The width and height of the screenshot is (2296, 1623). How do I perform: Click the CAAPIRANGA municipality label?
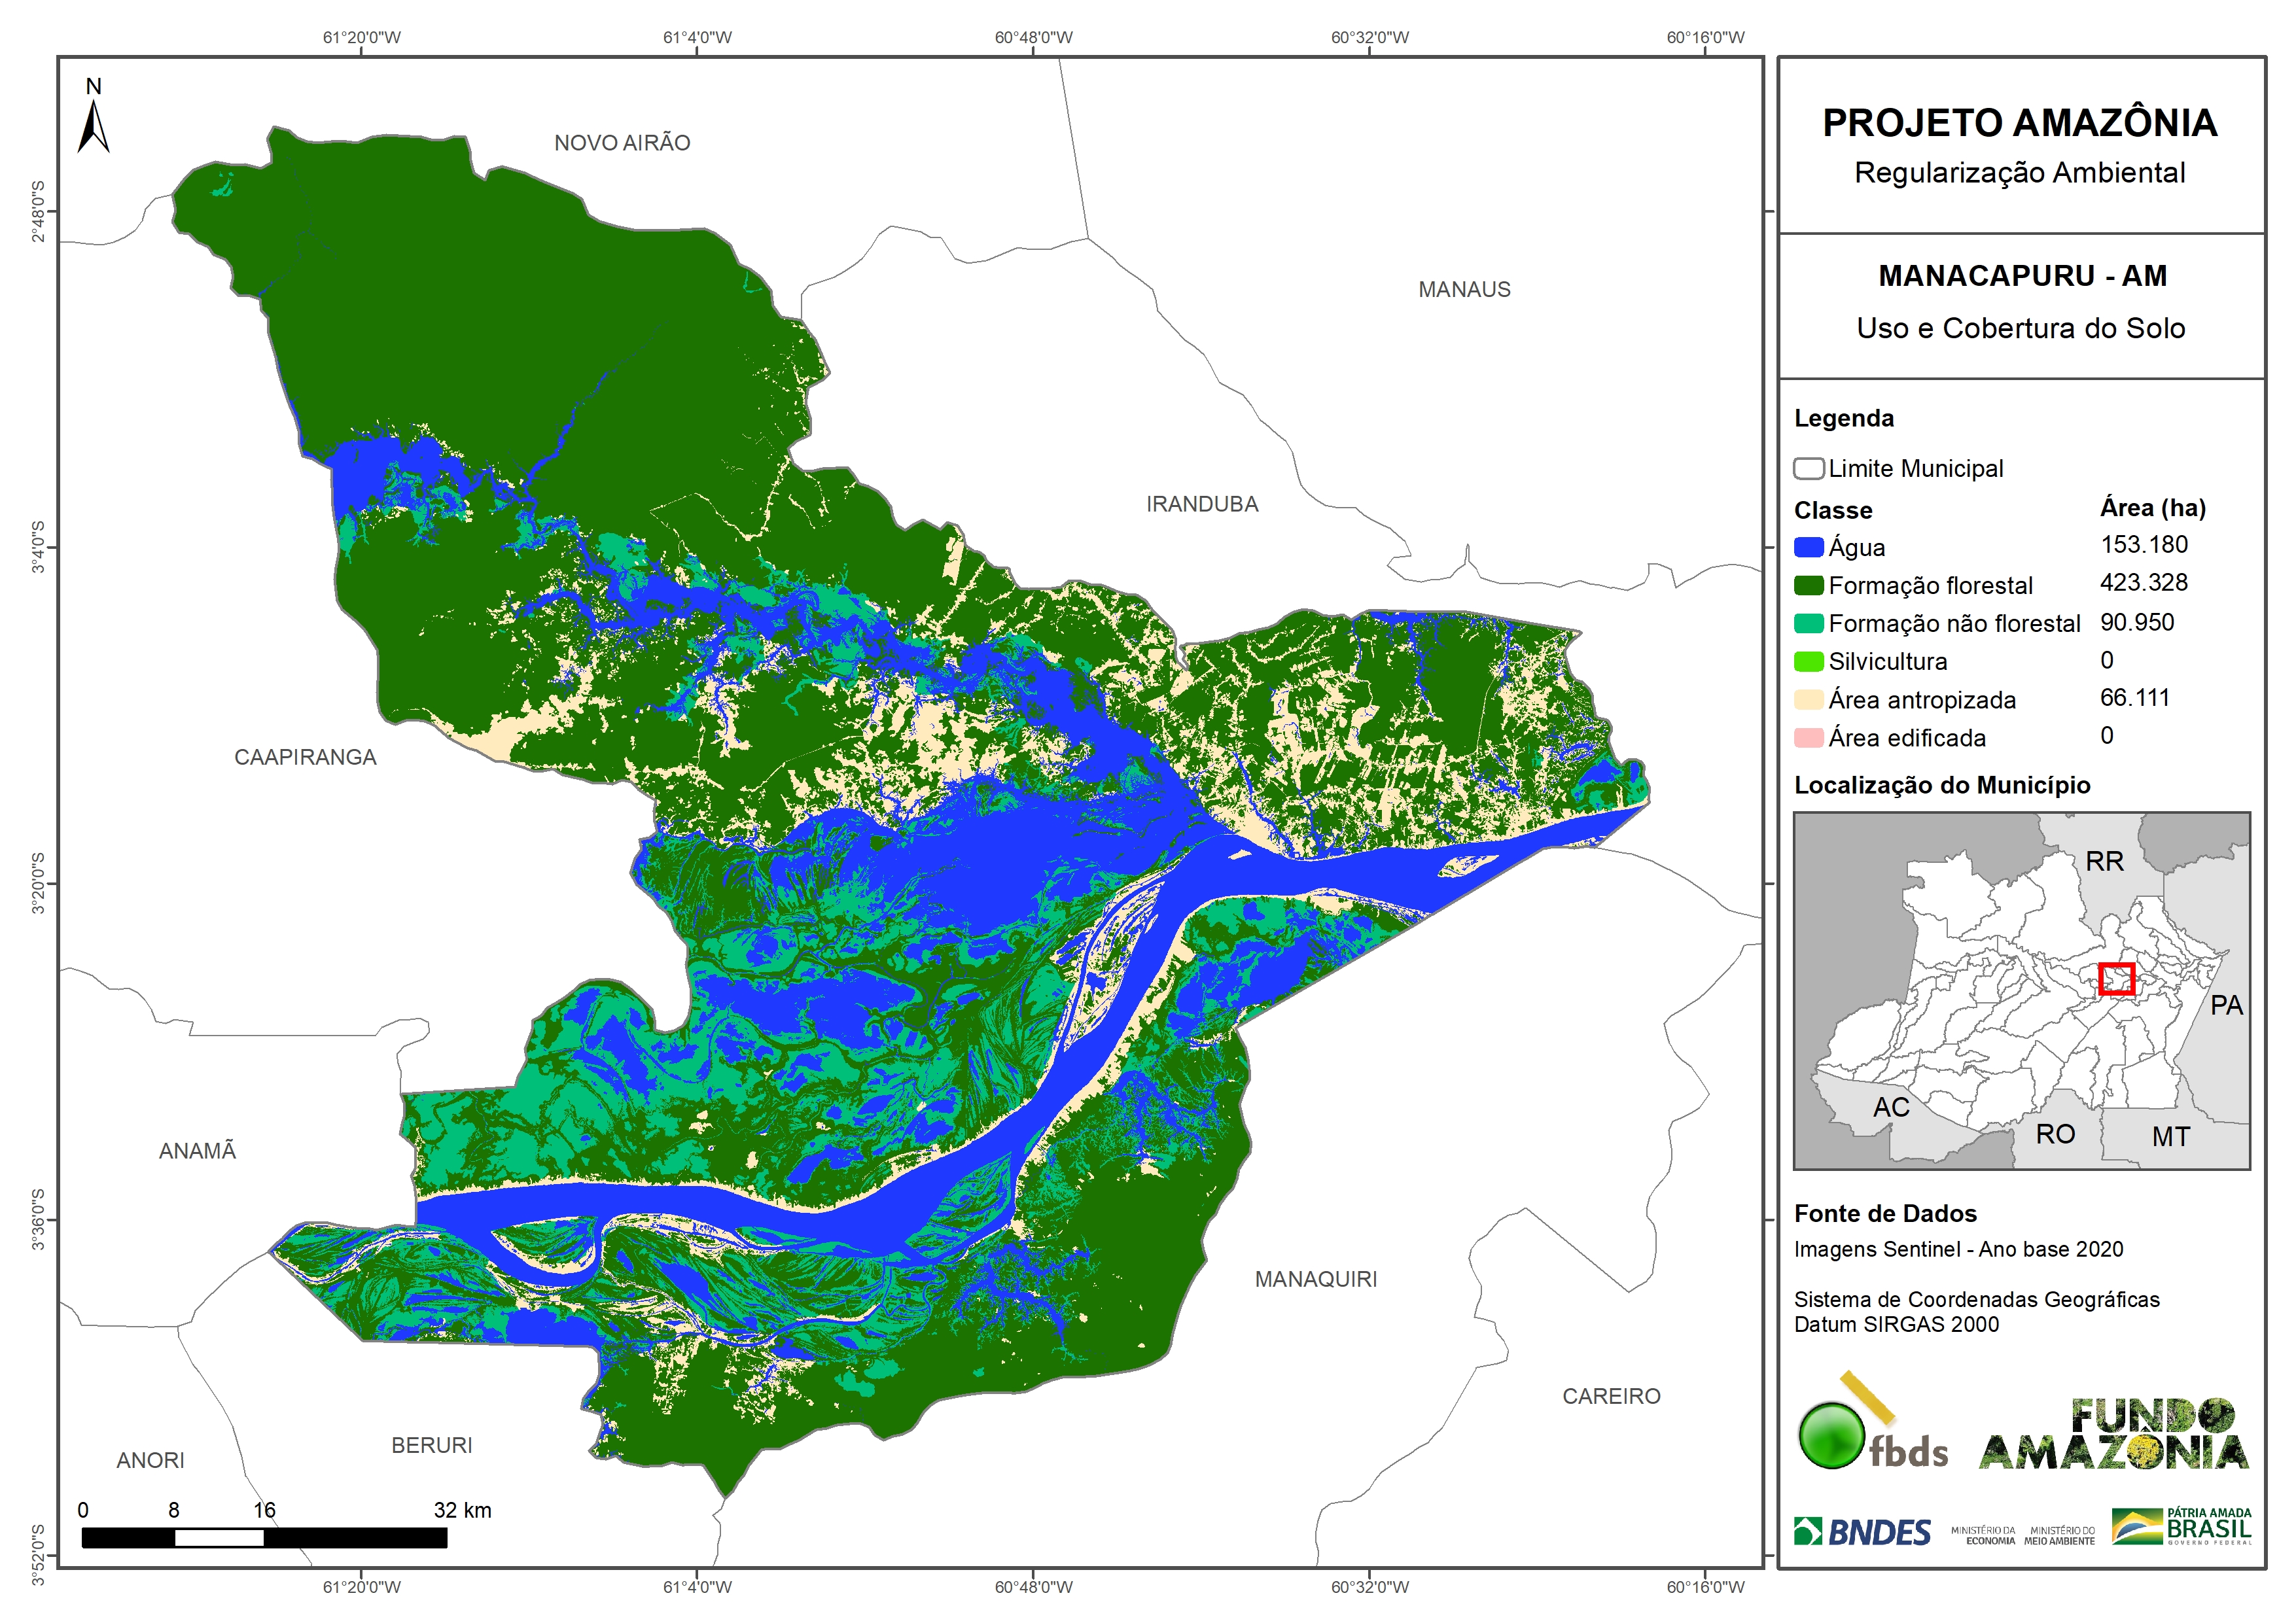tap(305, 758)
